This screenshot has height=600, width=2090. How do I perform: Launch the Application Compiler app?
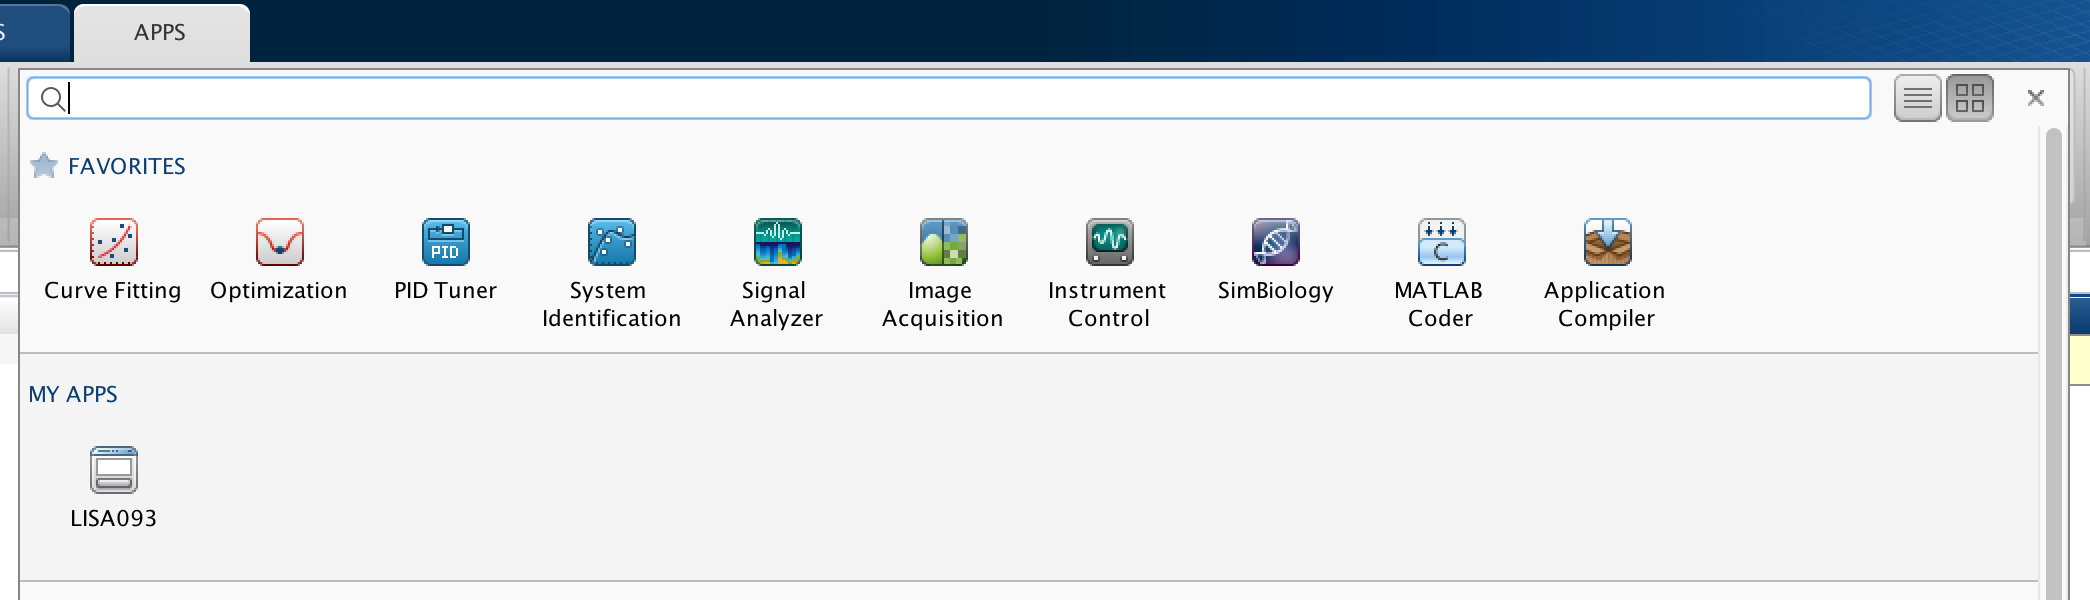(1607, 243)
